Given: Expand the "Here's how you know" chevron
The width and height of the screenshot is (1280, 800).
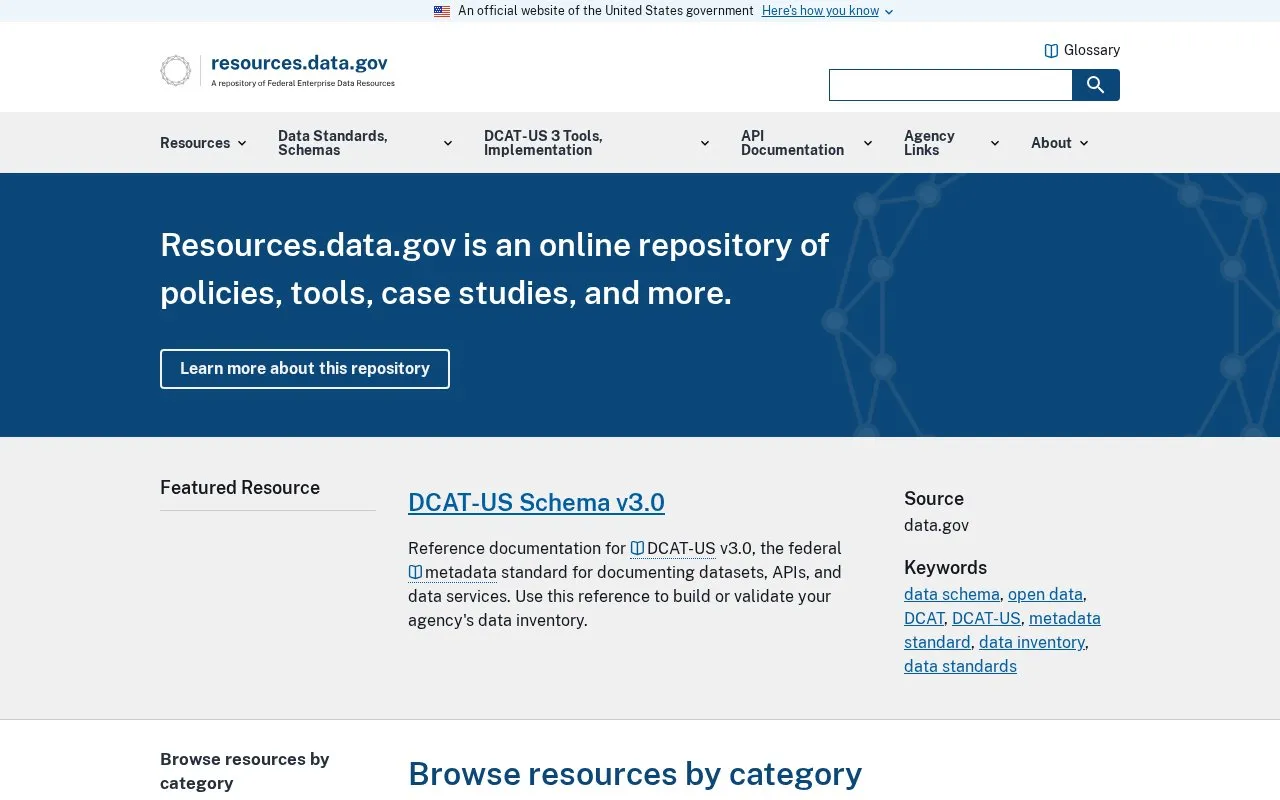Looking at the screenshot, I should pyautogui.click(x=889, y=12).
